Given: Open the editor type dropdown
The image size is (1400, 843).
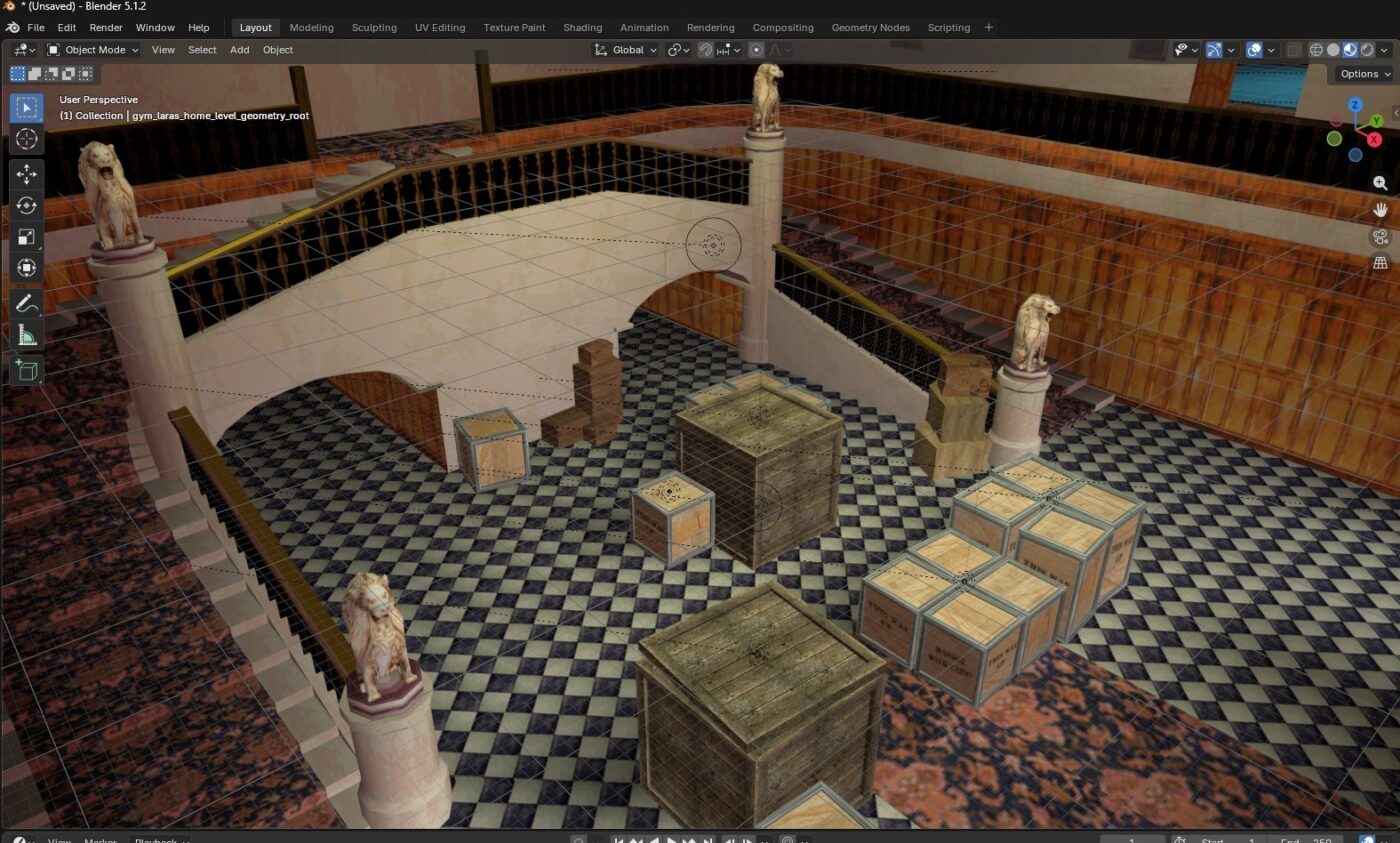Looking at the screenshot, I should (23, 50).
